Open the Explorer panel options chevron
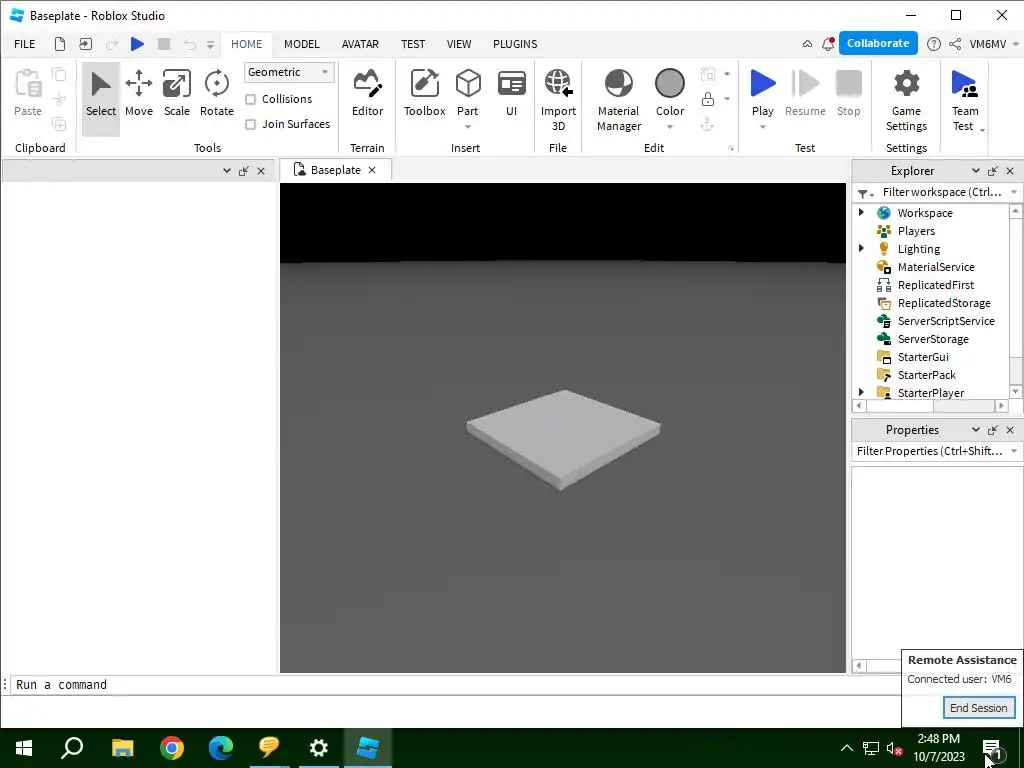The width and height of the screenshot is (1024, 768). tap(976, 170)
